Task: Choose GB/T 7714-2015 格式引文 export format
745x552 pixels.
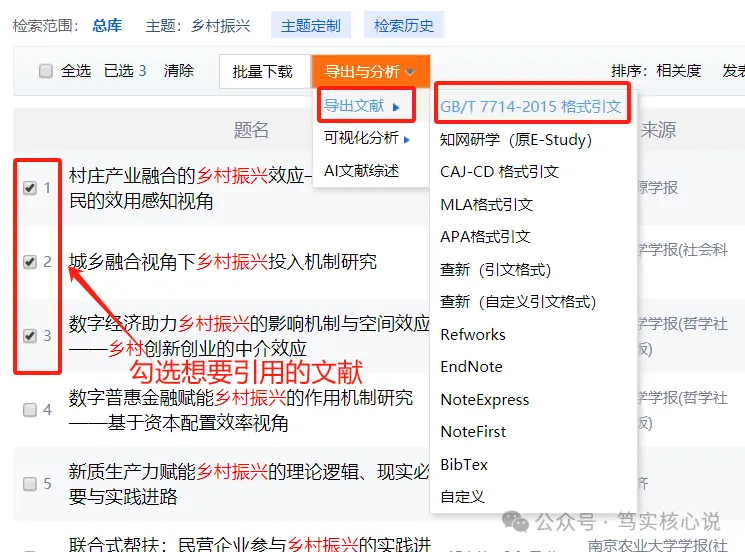Action: pyautogui.click(x=531, y=106)
